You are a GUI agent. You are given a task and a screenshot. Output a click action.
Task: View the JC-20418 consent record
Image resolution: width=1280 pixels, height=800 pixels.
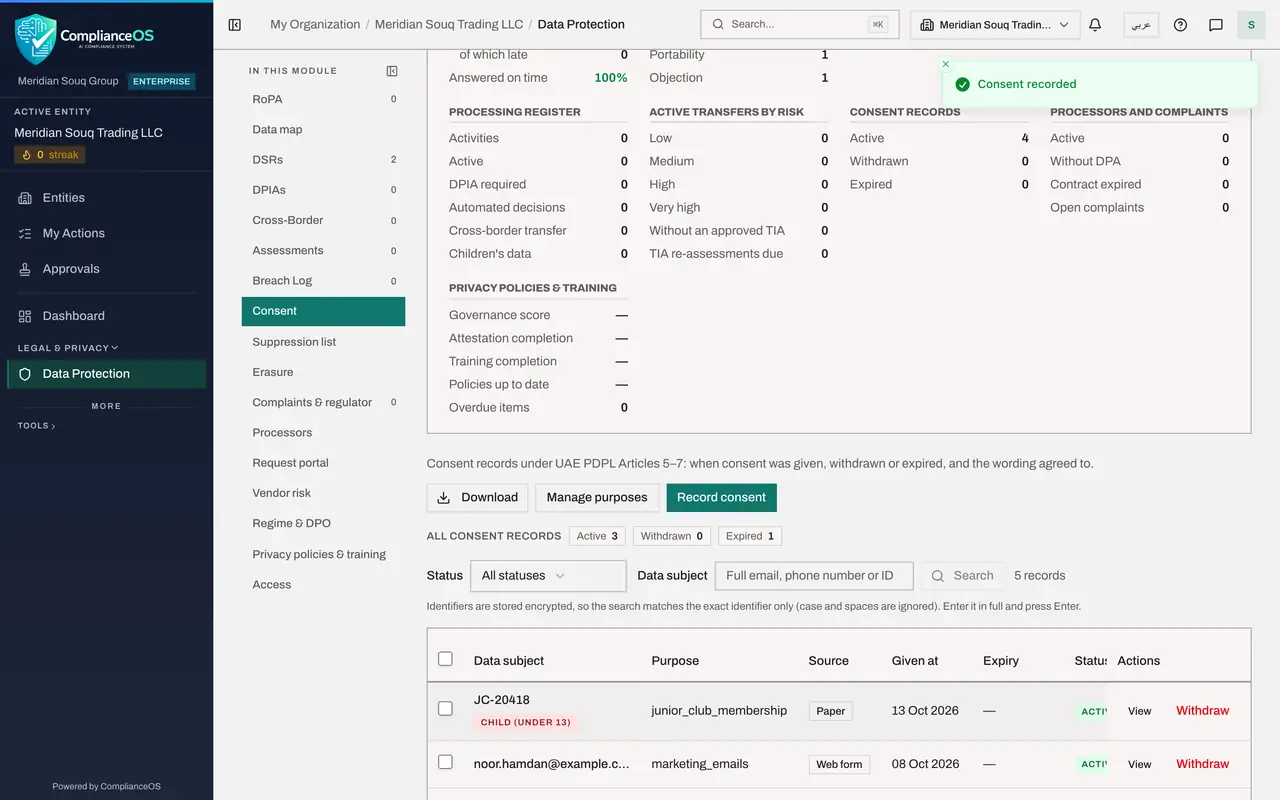(x=1139, y=711)
